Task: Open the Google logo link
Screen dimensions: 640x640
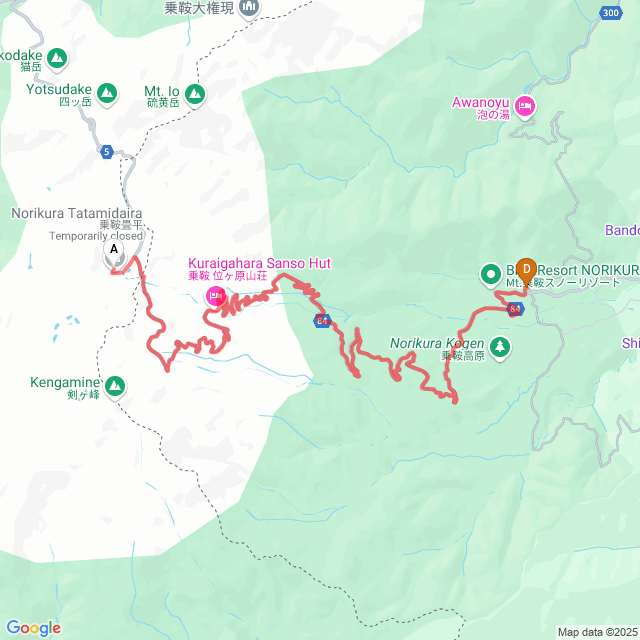Action: point(33,627)
